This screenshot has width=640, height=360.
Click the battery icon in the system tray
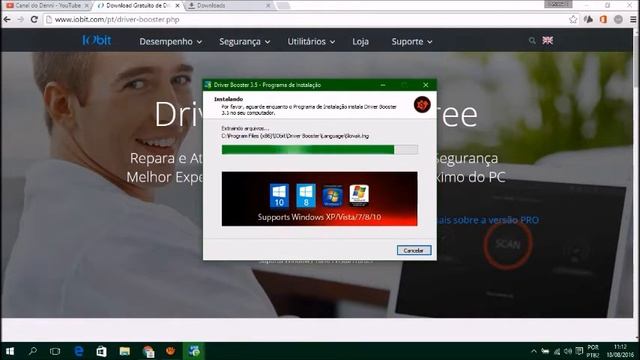545,351
